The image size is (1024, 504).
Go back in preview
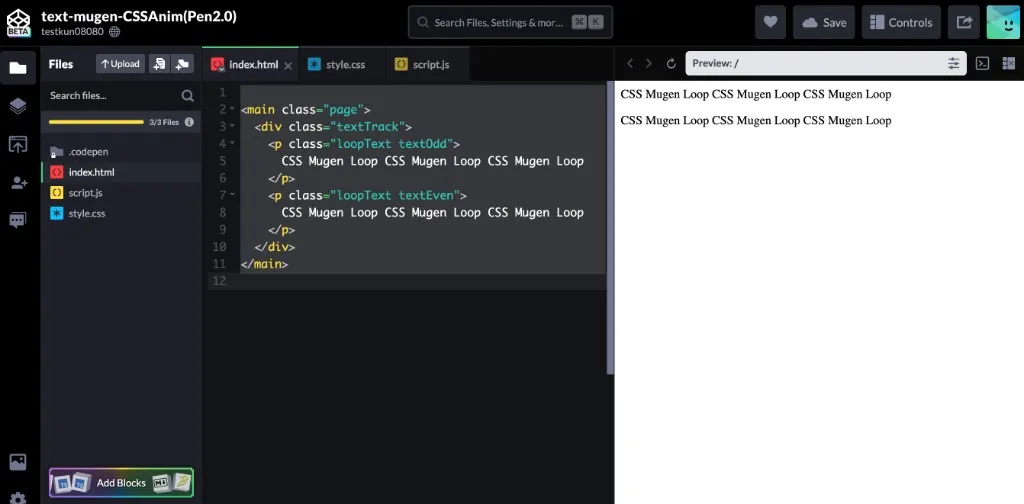click(x=630, y=63)
